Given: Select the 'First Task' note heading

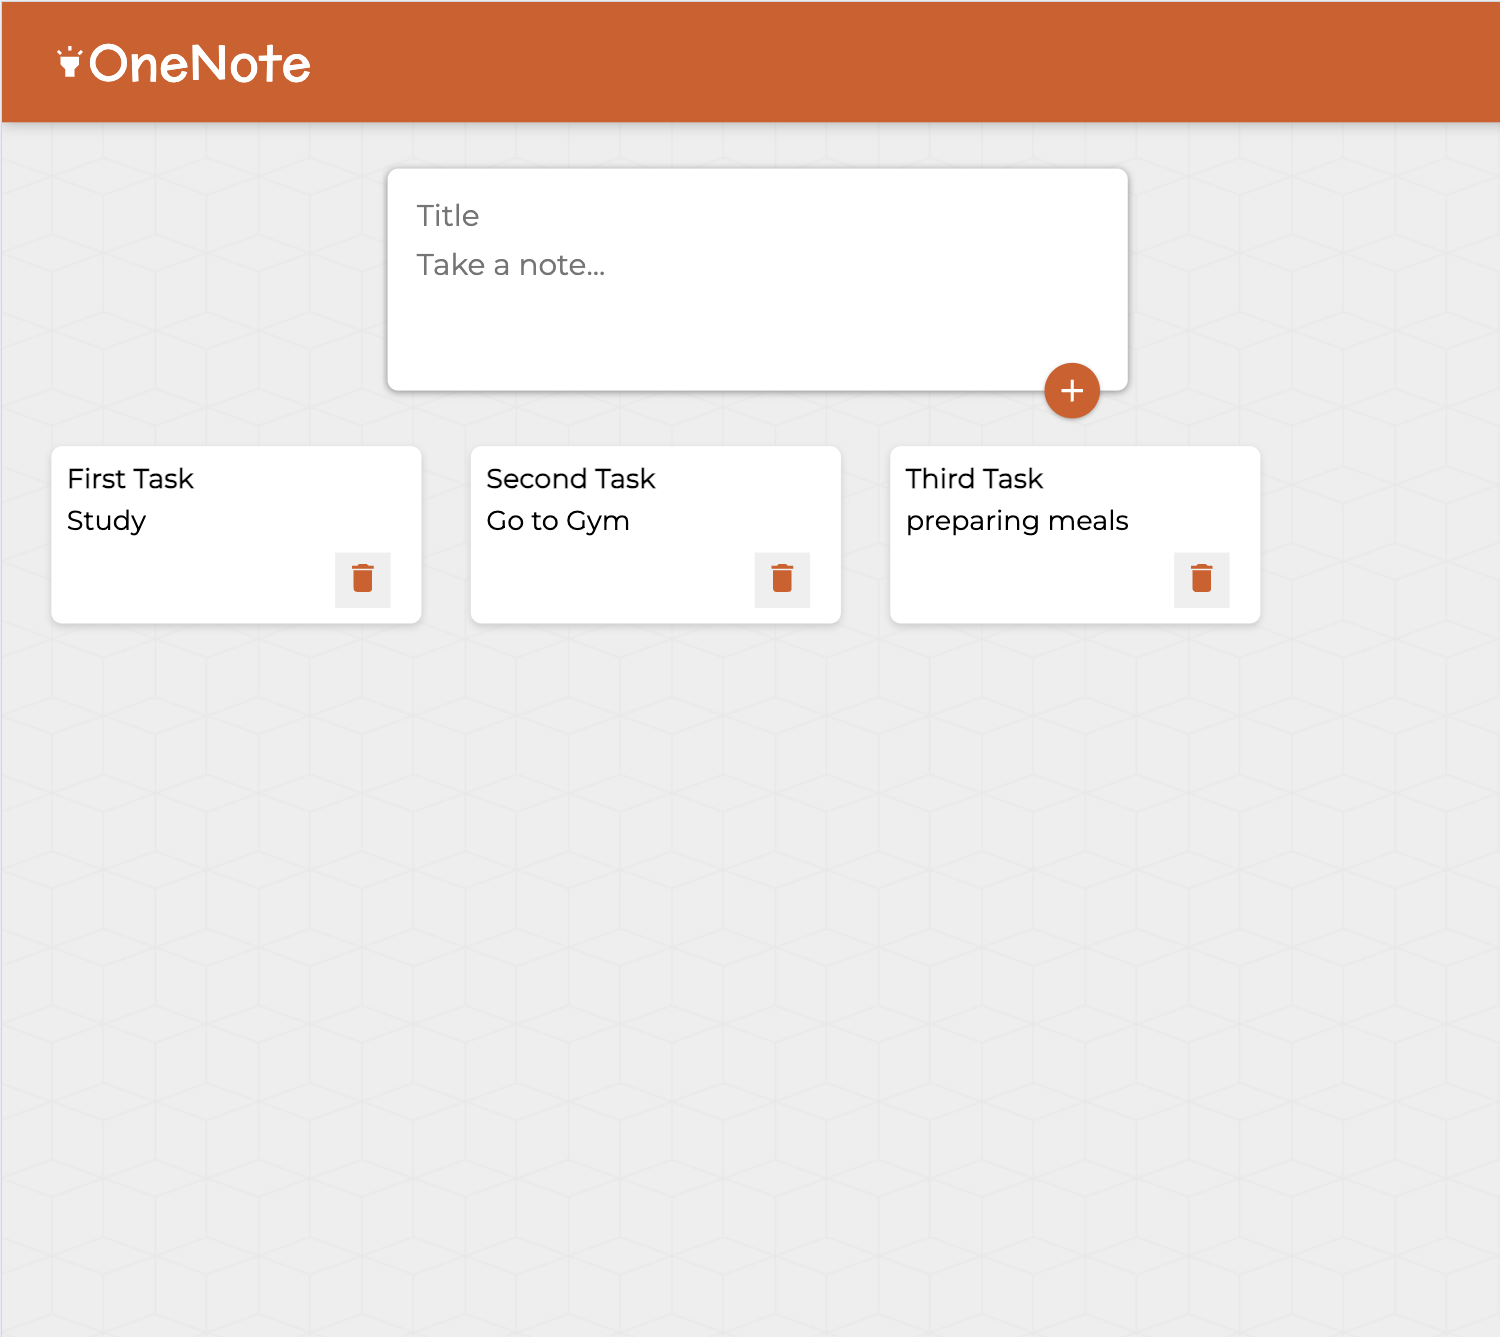Looking at the screenshot, I should (x=131, y=479).
